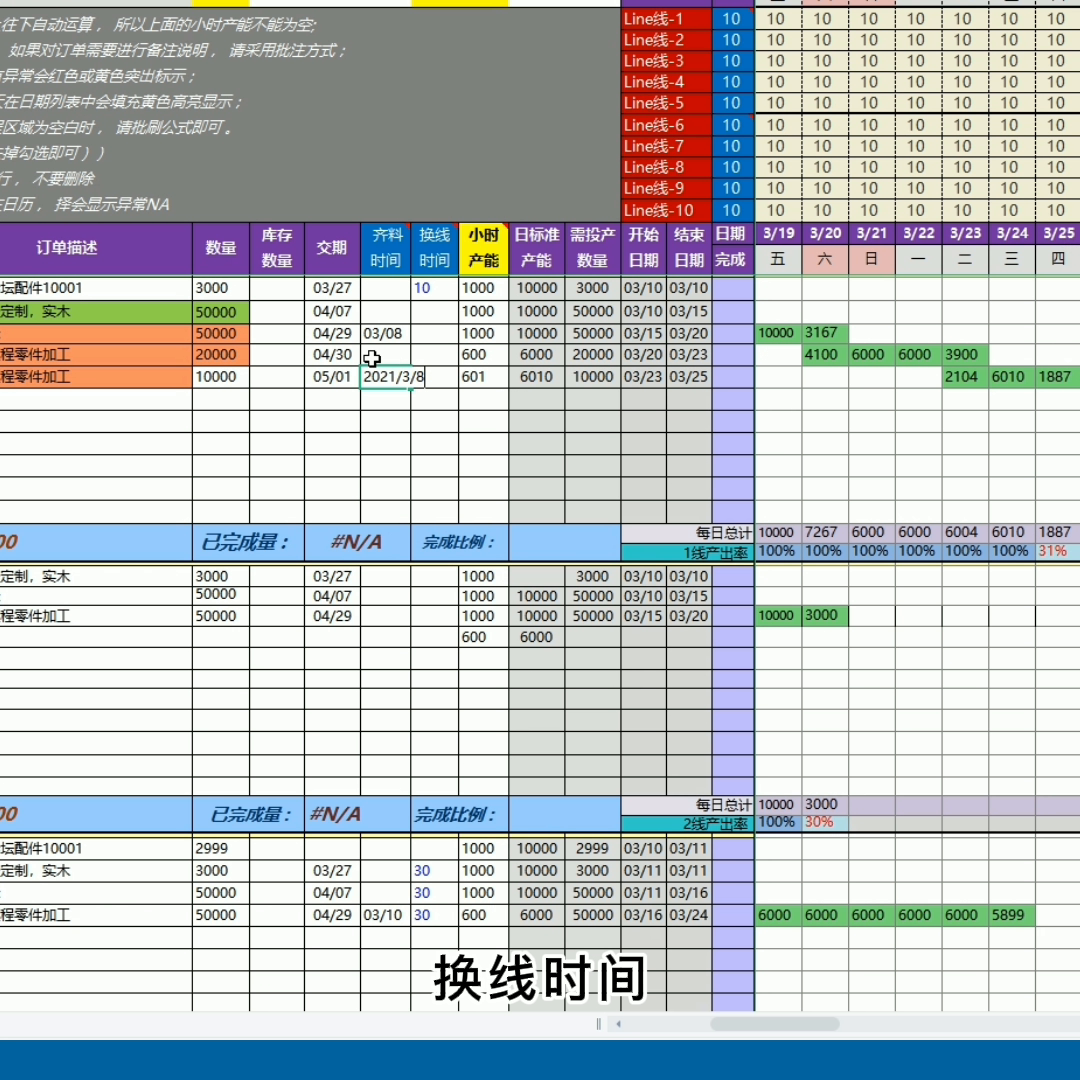Click the green 定制，实木 order cell
The image size is (1080, 1080).
tap(96, 311)
